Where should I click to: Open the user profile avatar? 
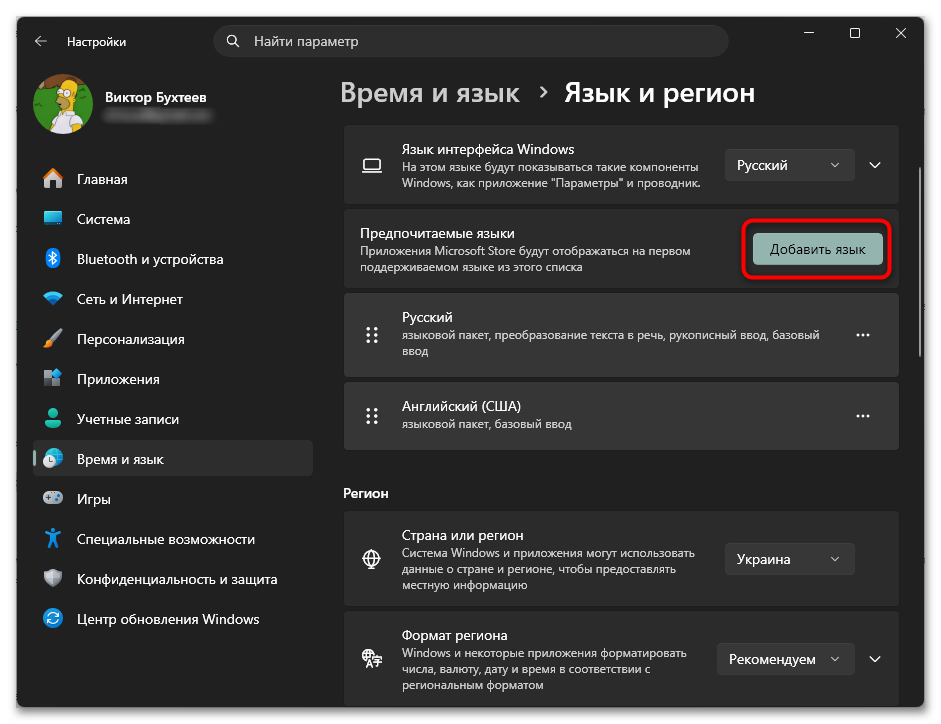63,104
